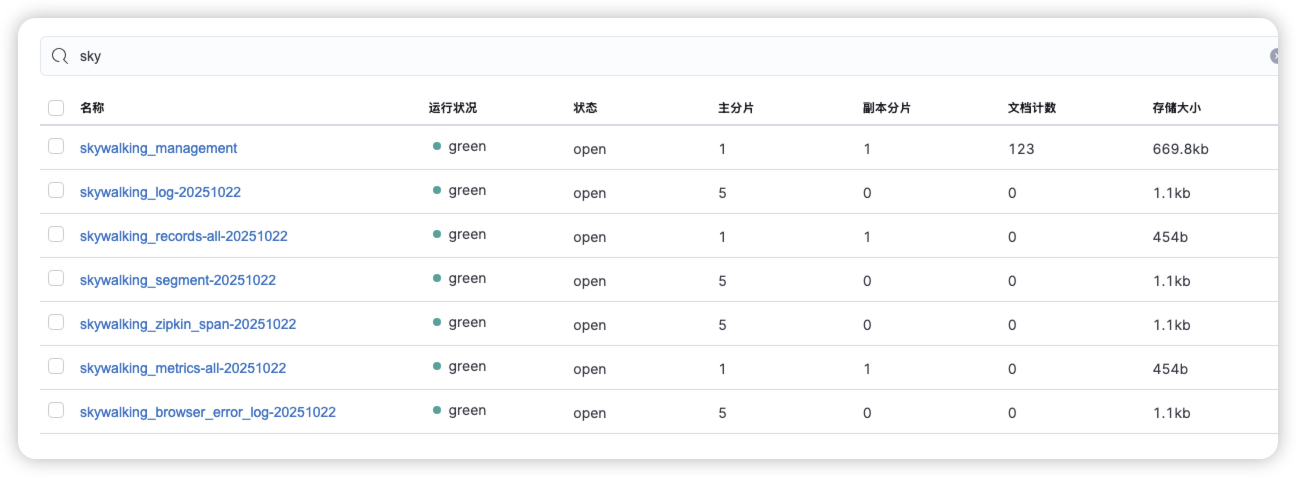Open the skywalking_management index link
This screenshot has width=1296, height=477.
(x=158, y=148)
